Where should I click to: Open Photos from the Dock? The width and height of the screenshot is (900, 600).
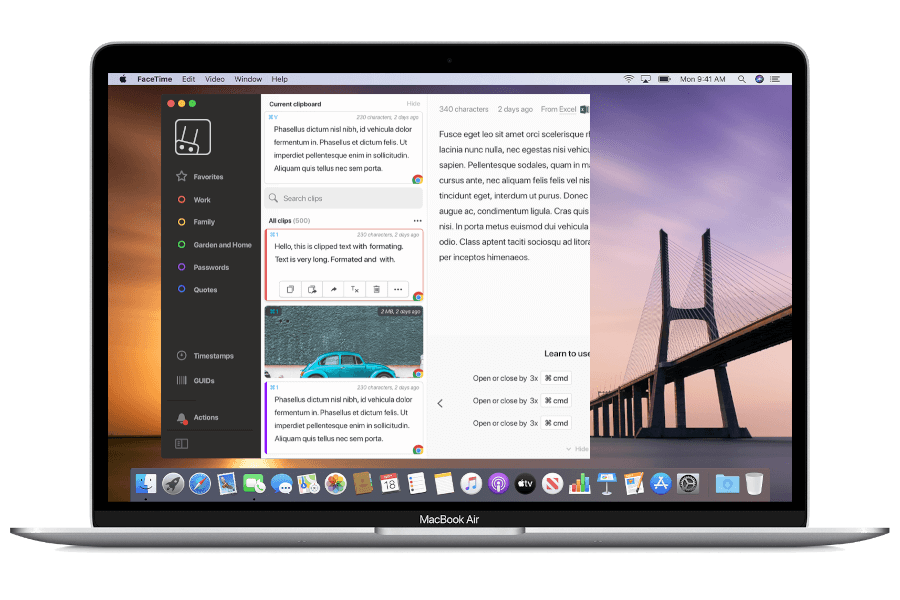click(336, 483)
